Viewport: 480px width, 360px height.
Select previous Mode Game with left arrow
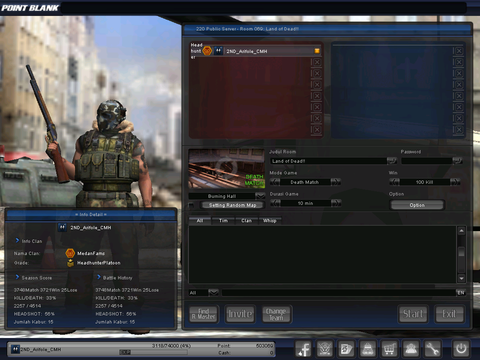(275, 182)
